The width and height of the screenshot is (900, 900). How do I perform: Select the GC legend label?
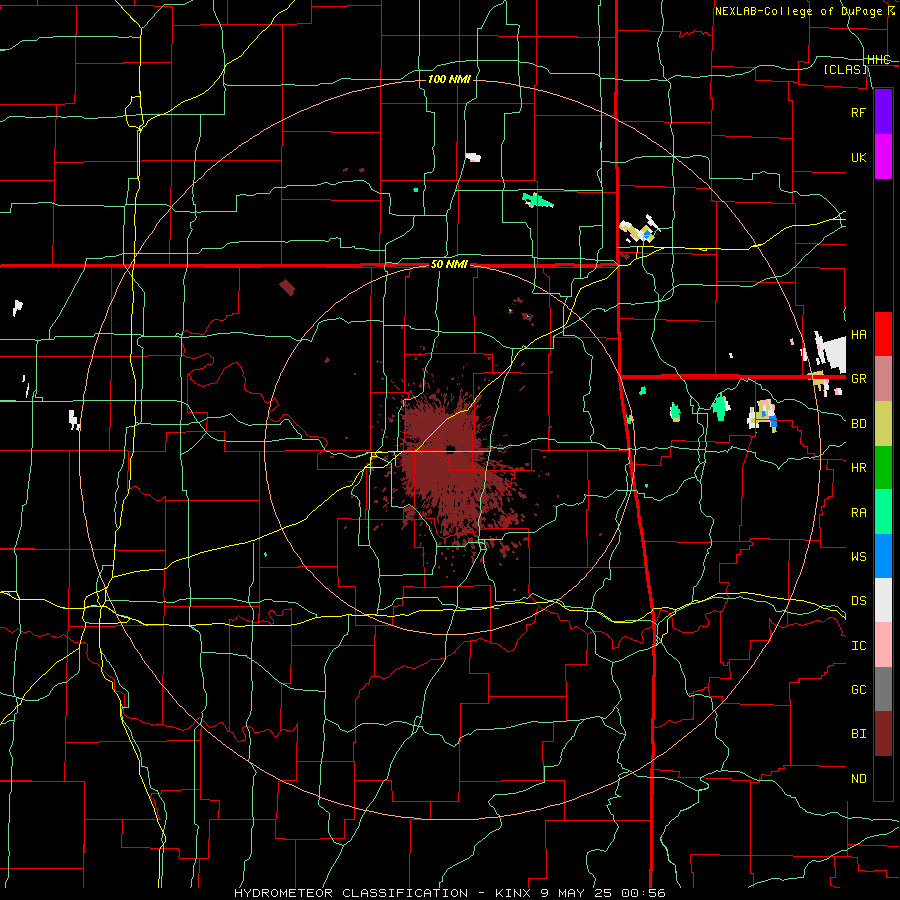[858, 690]
